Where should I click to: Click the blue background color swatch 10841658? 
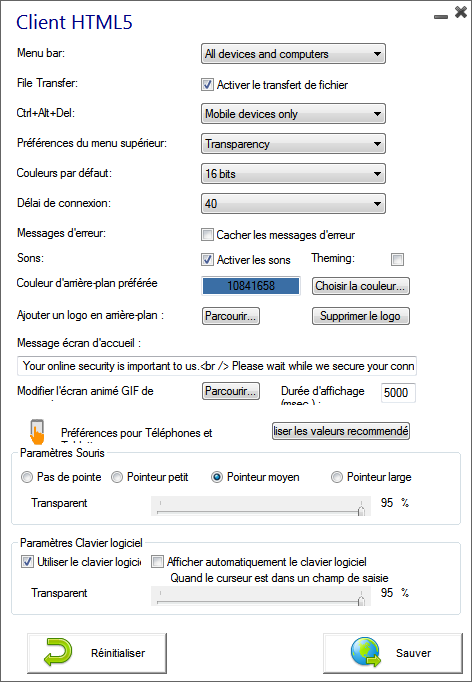(251, 286)
